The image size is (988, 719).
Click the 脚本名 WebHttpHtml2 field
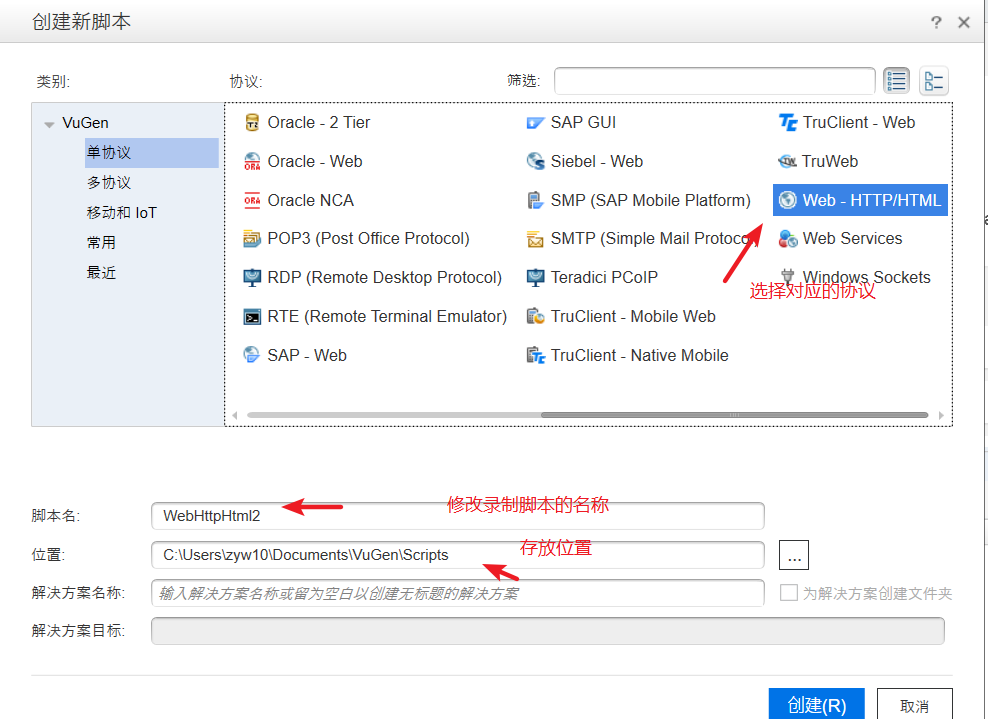457,516
